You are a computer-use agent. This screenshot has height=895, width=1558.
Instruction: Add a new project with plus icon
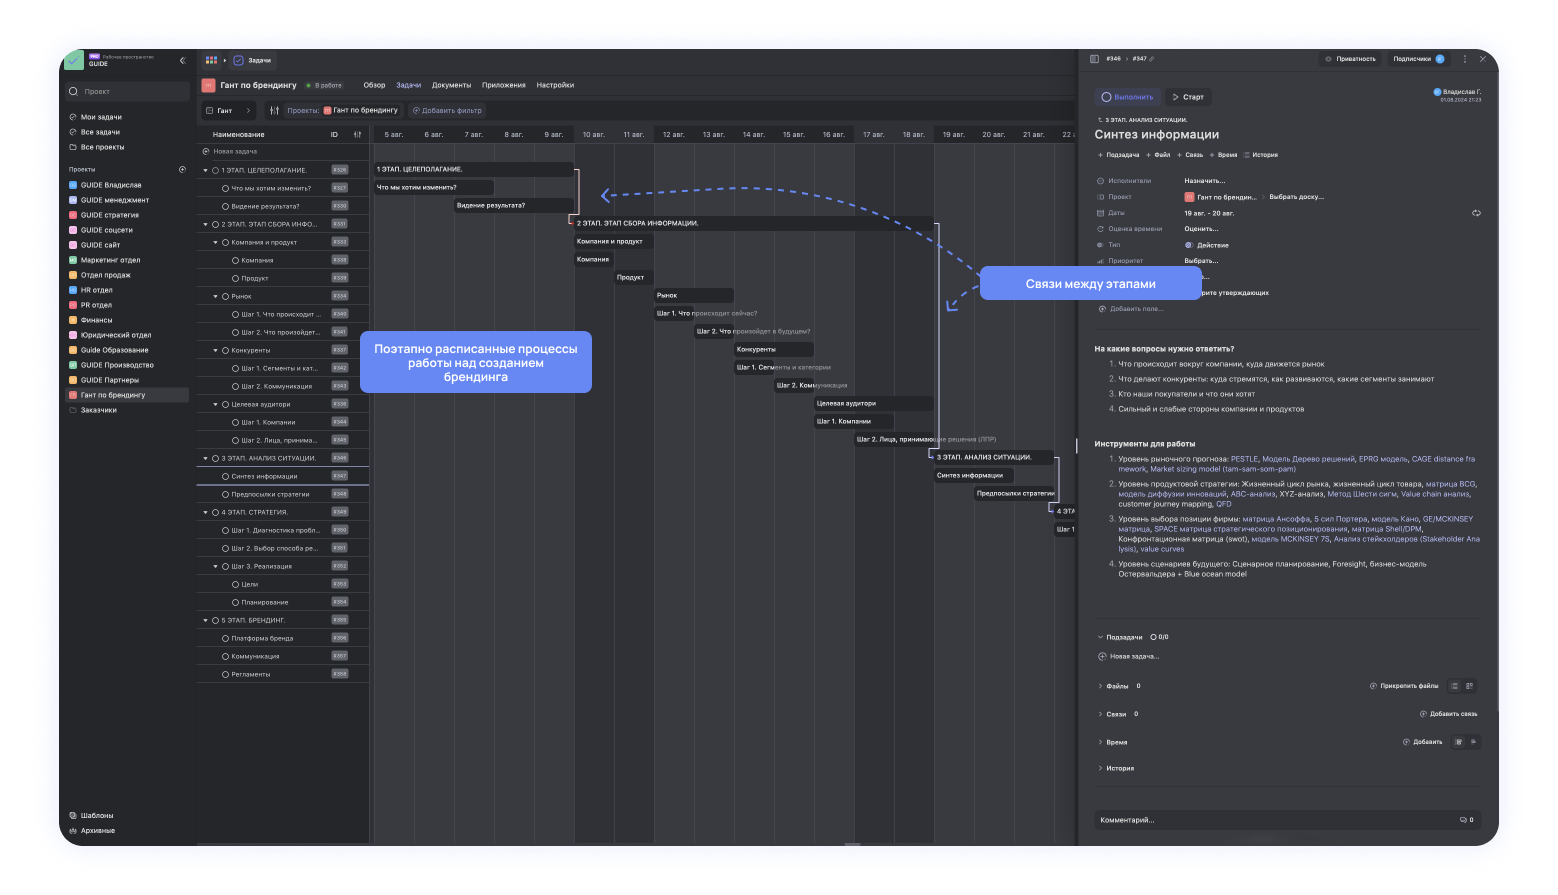tap(182, 170)
